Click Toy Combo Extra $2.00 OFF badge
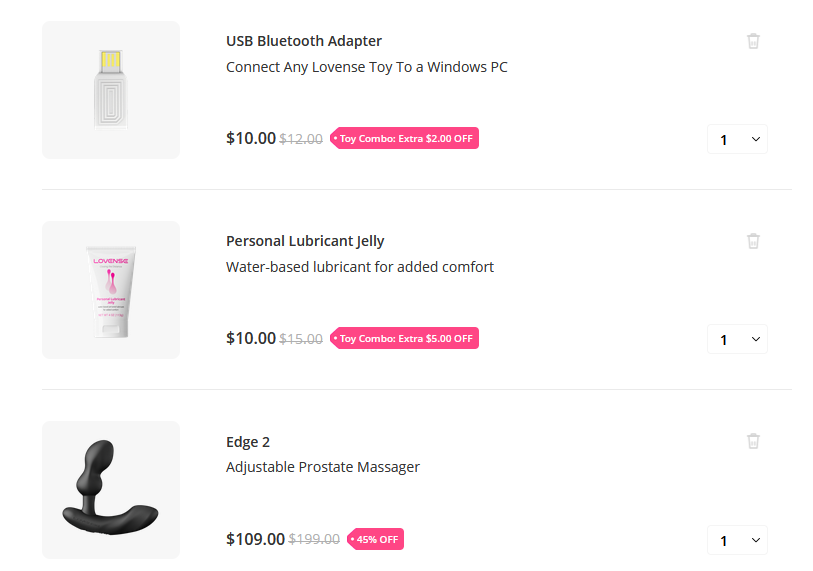 tap(405, 139)
